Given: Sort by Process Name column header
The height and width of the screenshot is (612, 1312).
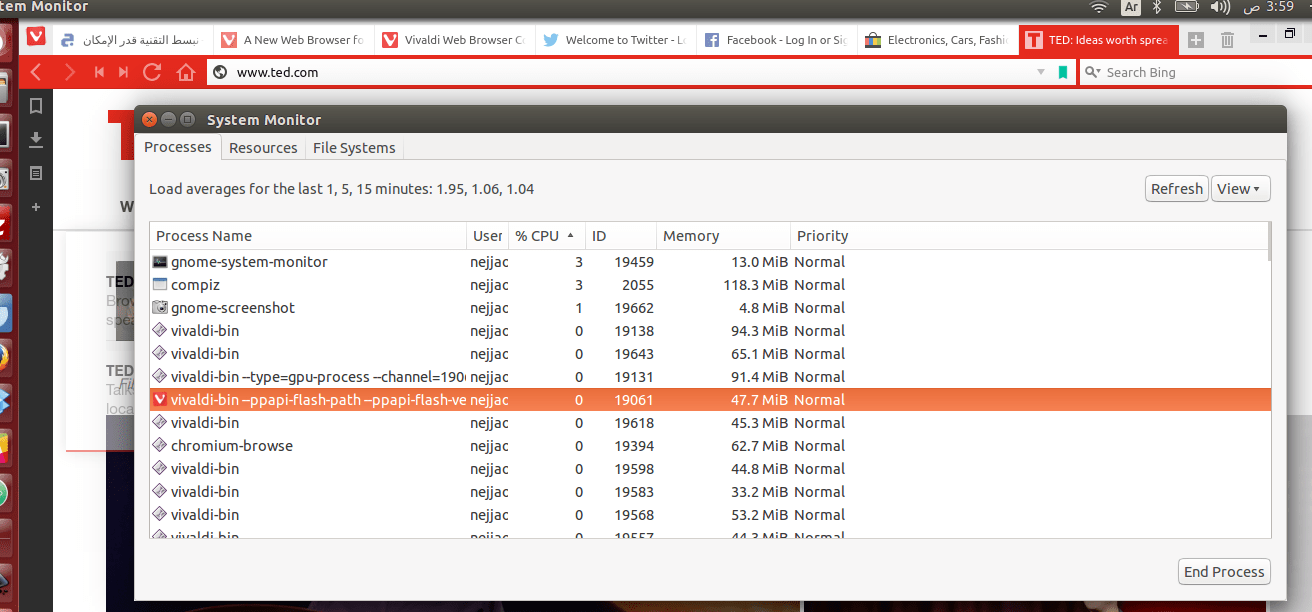Looking at the screenshot, I should click(308, 236).
